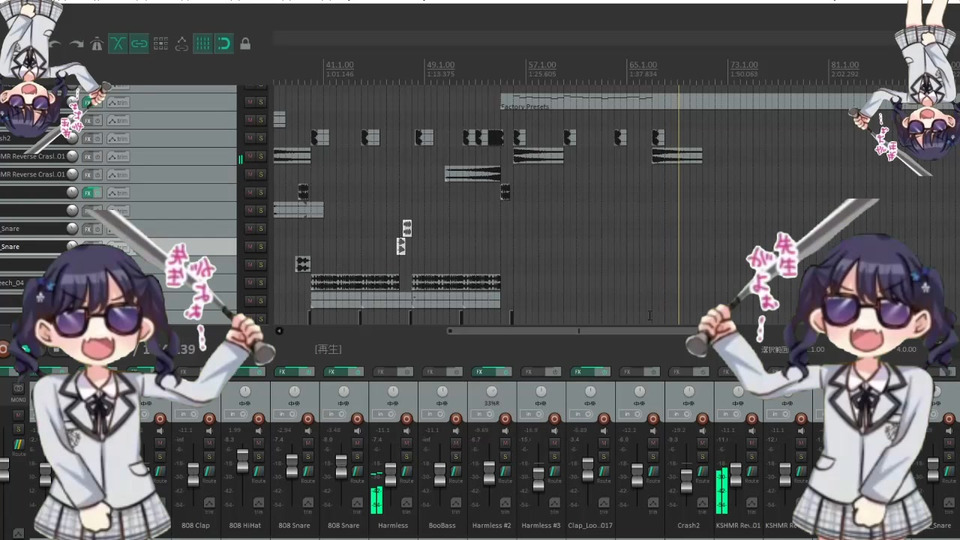Toggle FX bypass power button on Harmless #2 channel
The width and height of the screenshot is (960, 540).
click(506, 372)
